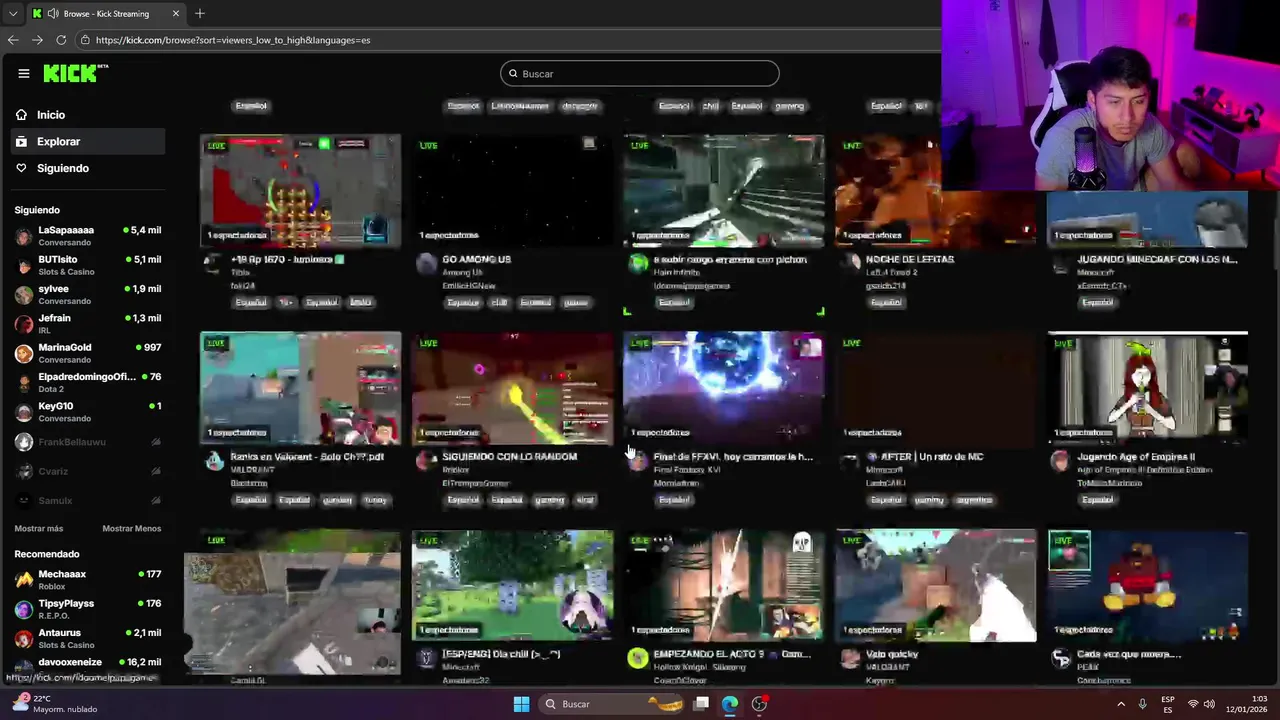Click [ESP/ENG] Dia chill stream title
Image resolution: width=1280 pixels, height=720 pixels.
501,654
